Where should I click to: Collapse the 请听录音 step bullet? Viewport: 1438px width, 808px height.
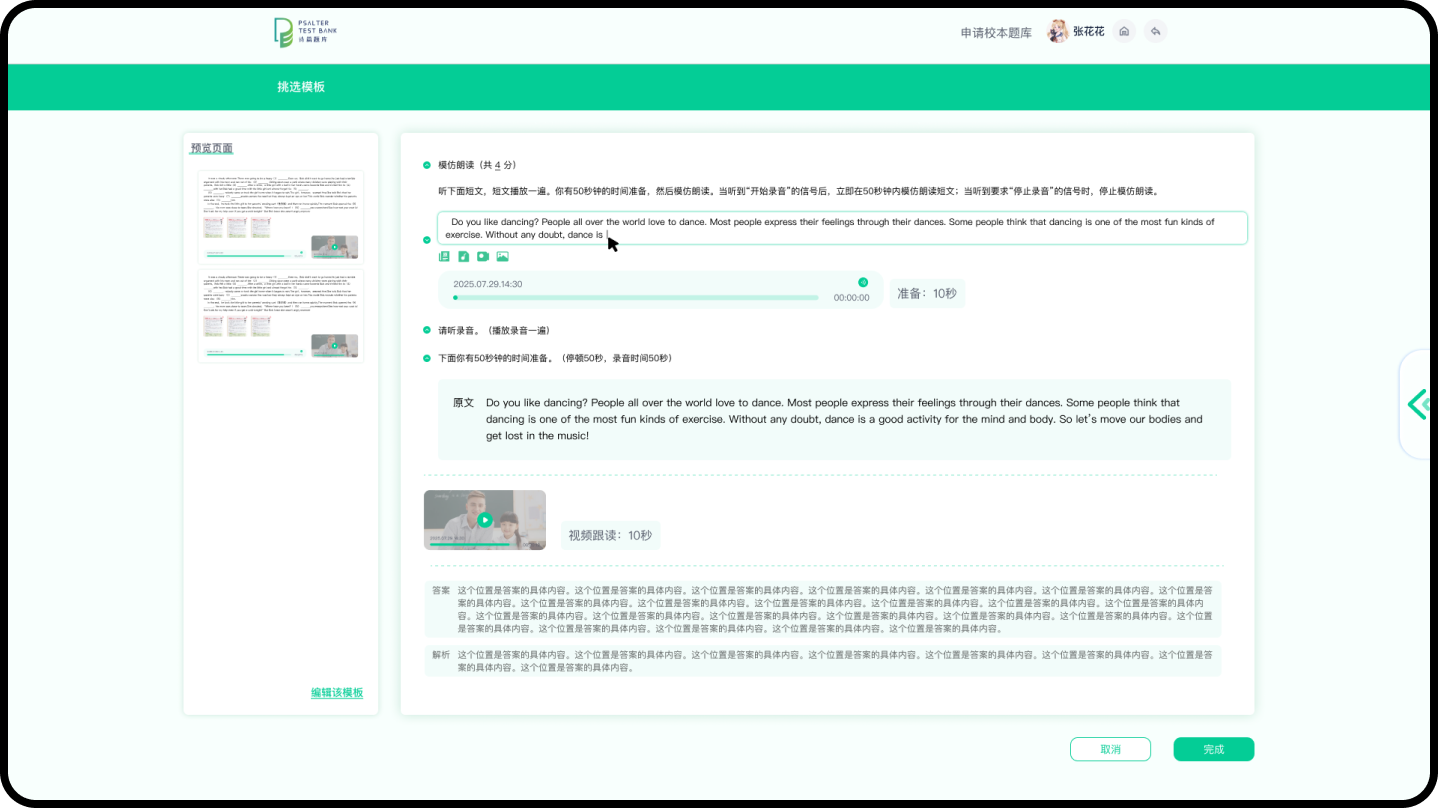pos(427,330)
